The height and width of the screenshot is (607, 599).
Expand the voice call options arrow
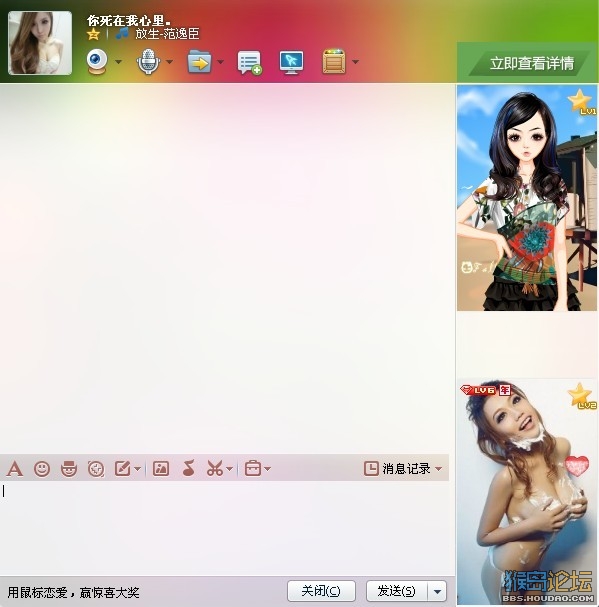(169, 62)
